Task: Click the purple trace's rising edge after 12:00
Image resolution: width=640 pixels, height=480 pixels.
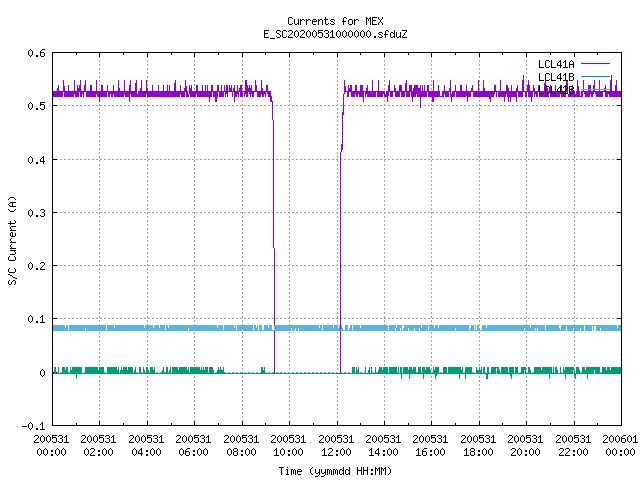Action: pos(341,233)
